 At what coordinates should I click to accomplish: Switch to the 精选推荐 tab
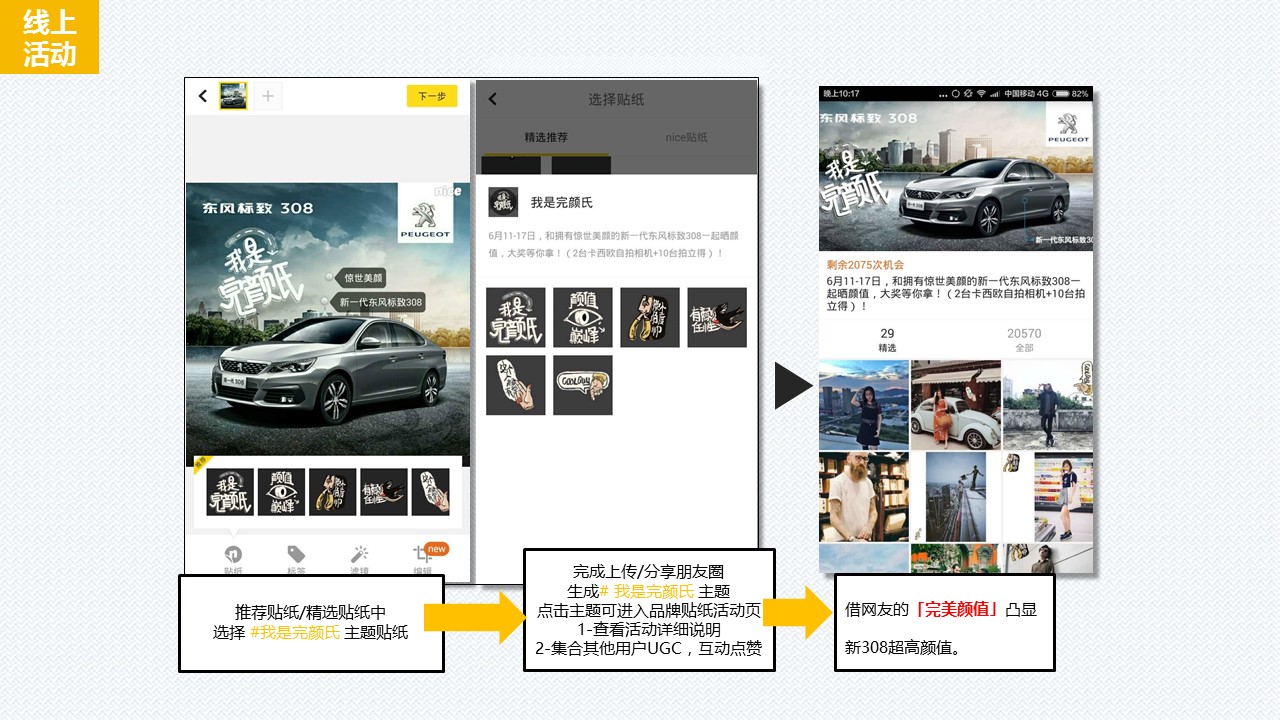[546, 137]
